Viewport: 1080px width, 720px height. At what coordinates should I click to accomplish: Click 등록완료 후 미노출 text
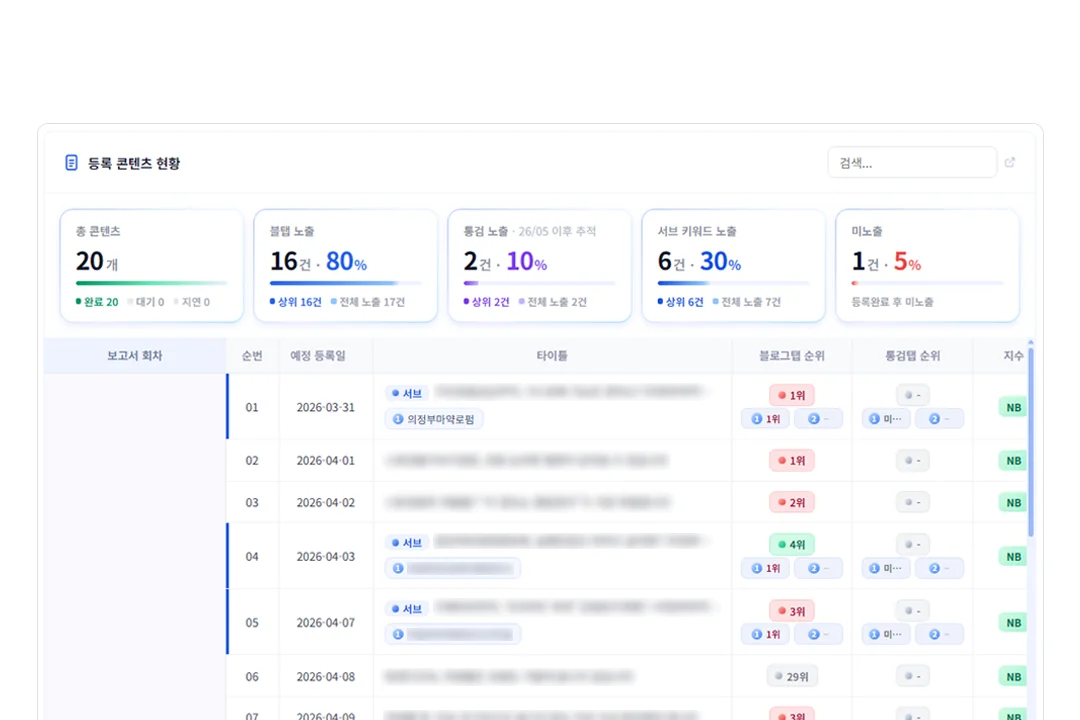click(x=892, y=302)
